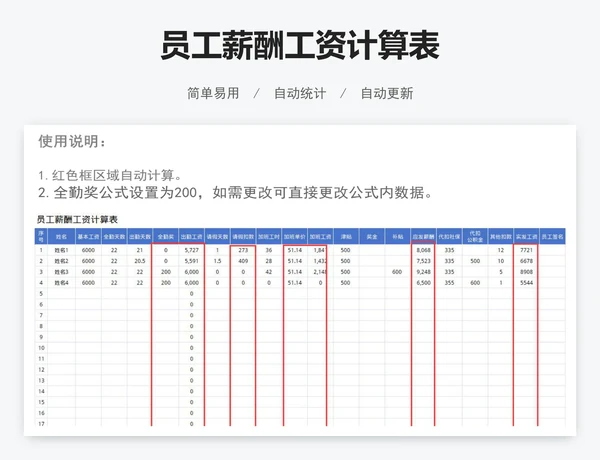Click the 简单易用 subtitle text
Viewport: 600px width, 460px height.
tap(213, 93)
